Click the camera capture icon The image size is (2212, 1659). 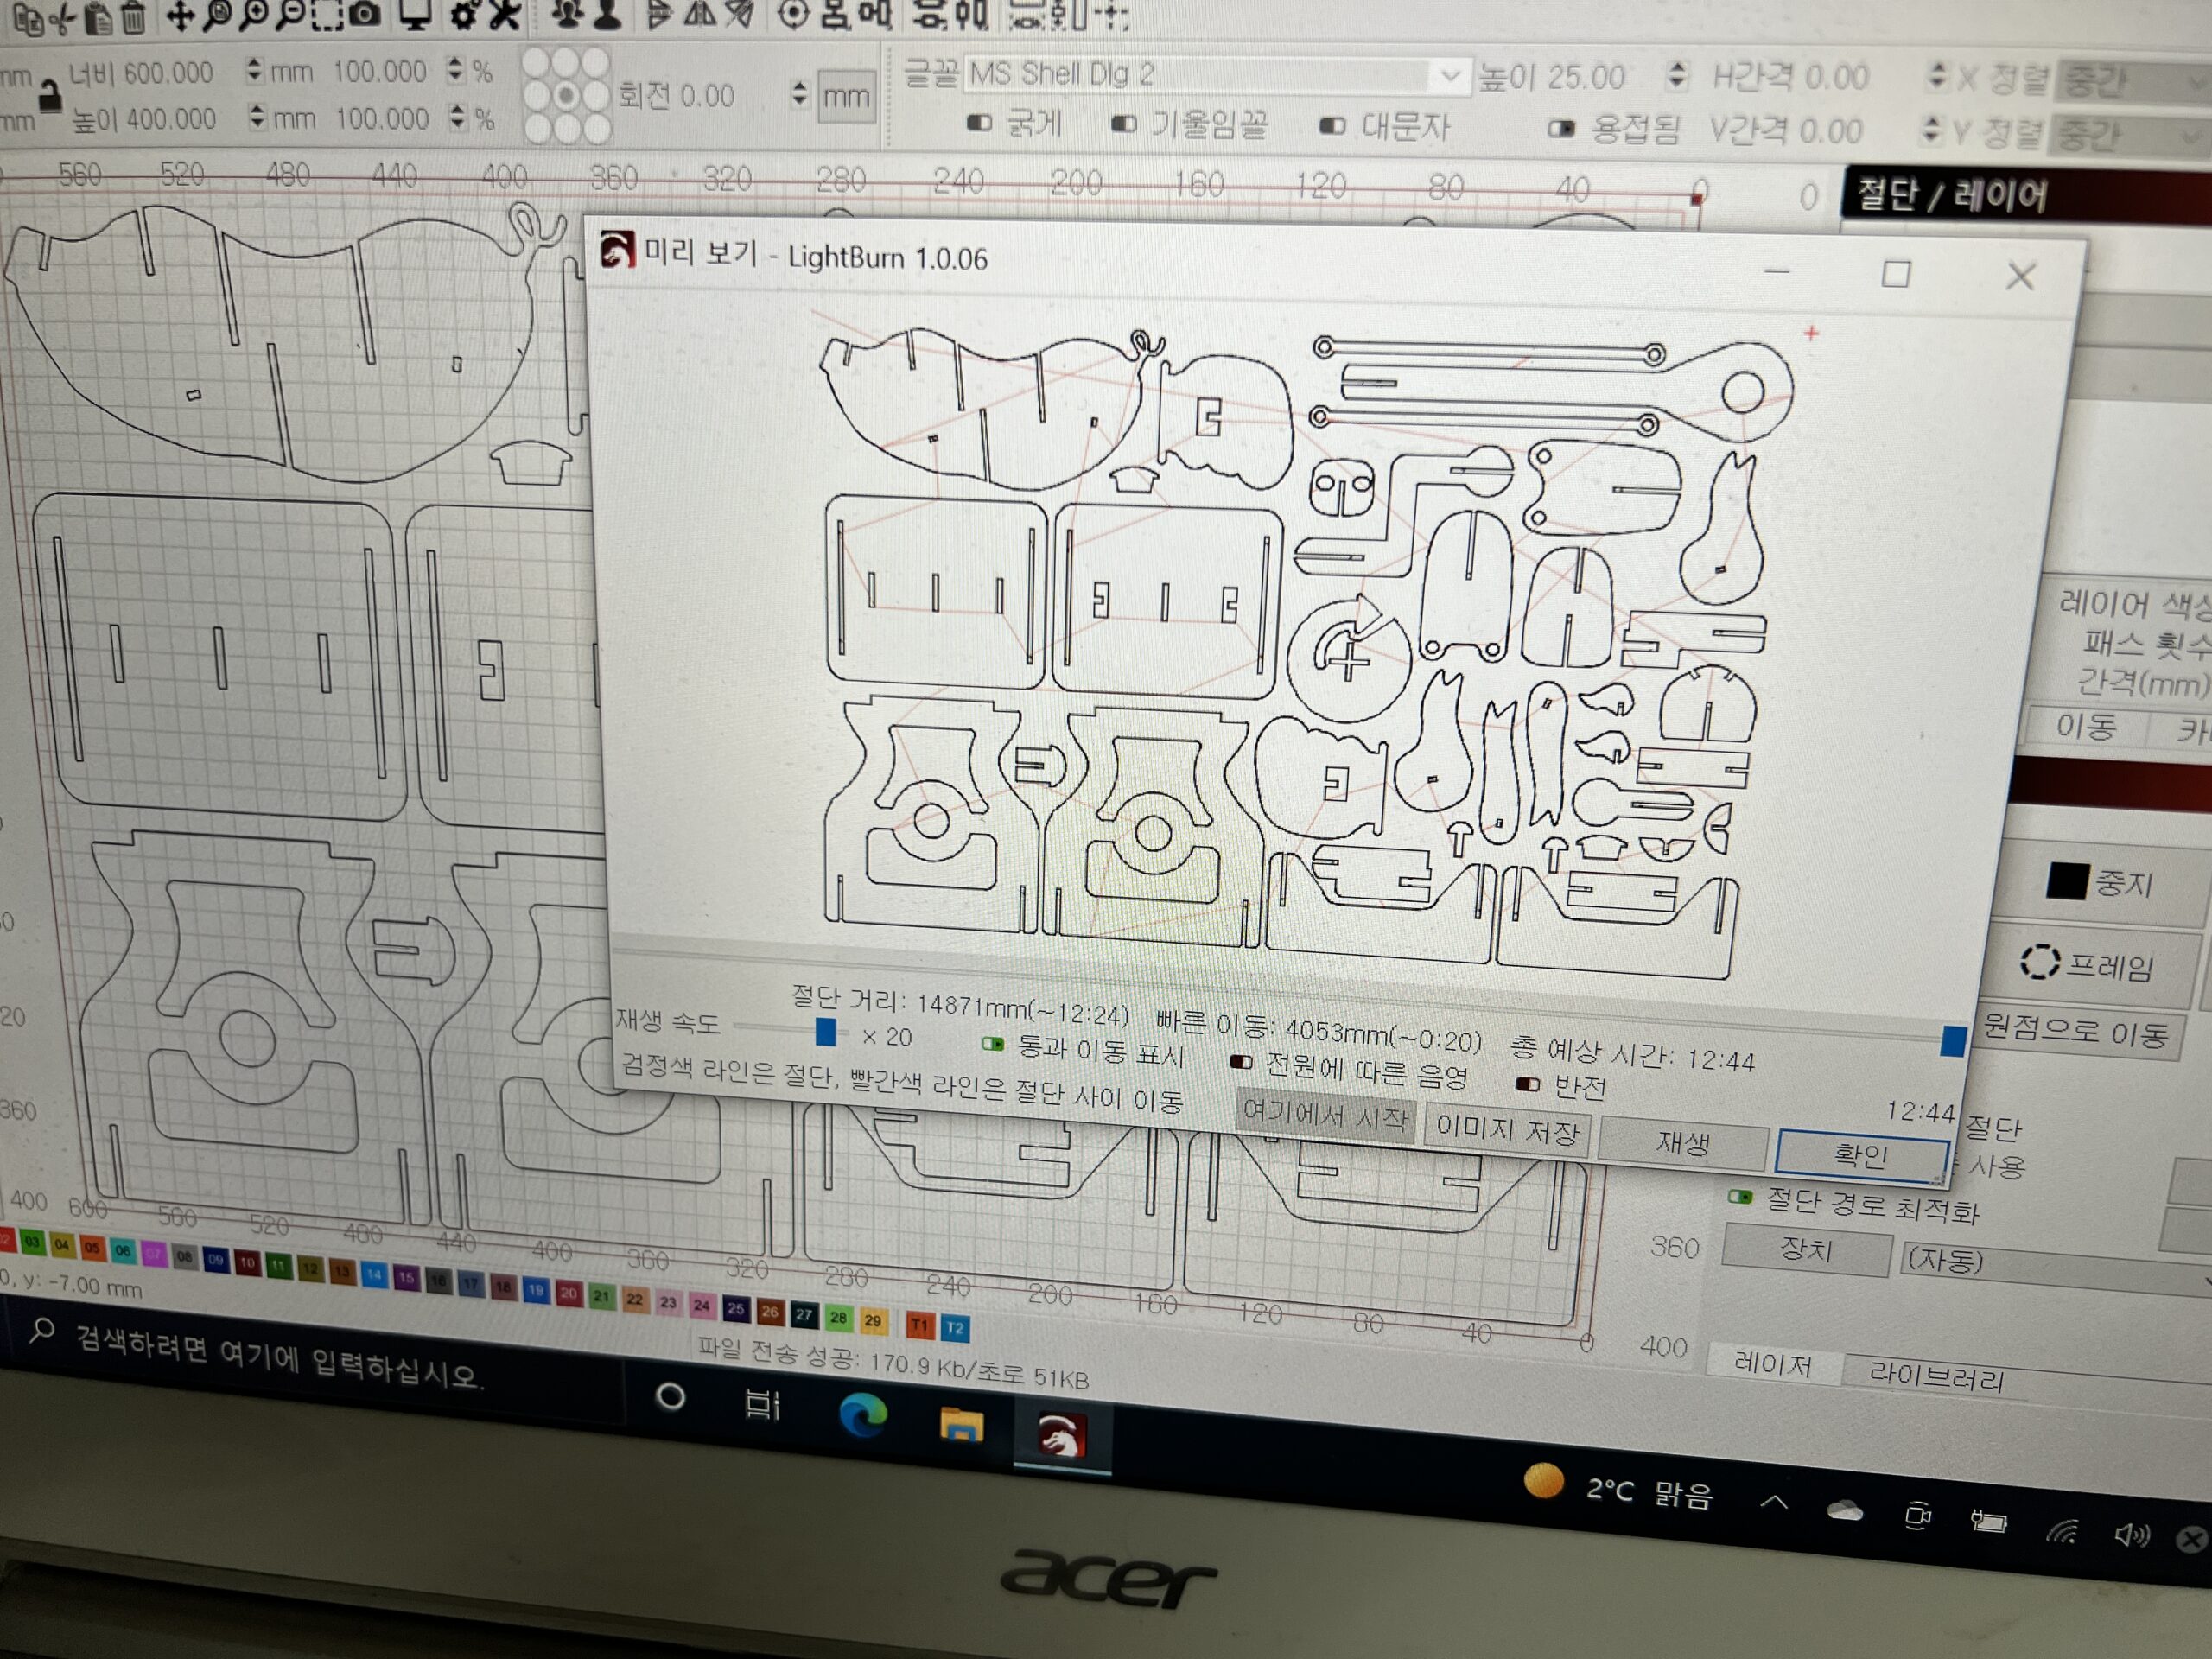(x=366, y=13)
